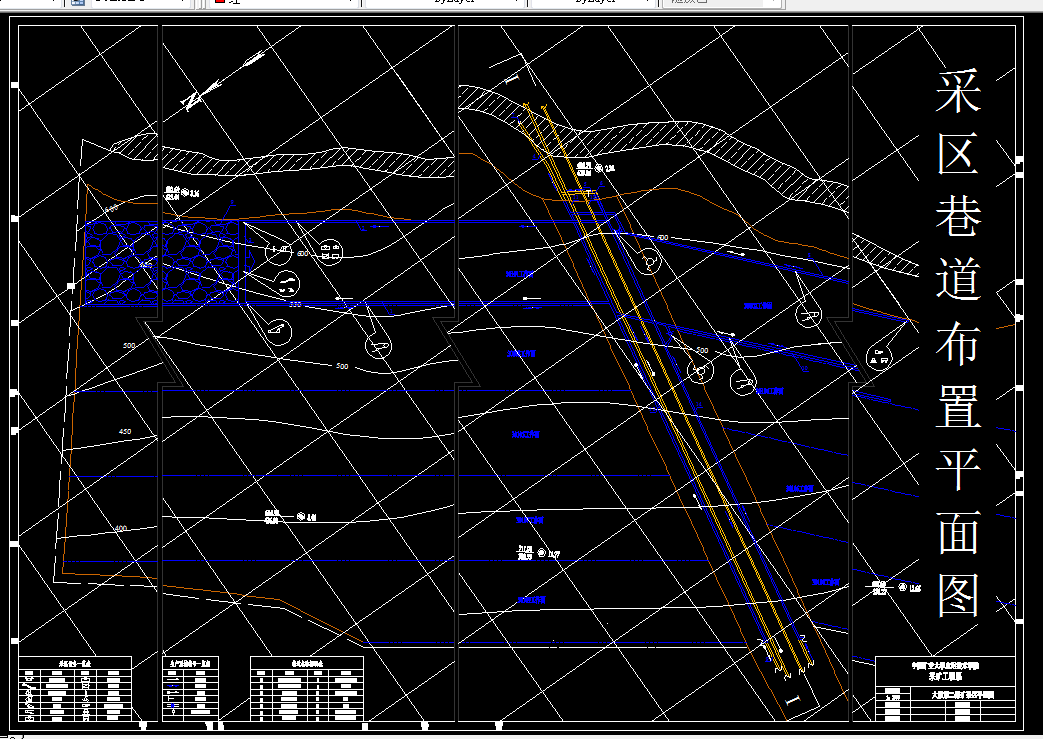The image size is (1043, 739).
Task: Select the title character 区
Action: click(959, 153)
